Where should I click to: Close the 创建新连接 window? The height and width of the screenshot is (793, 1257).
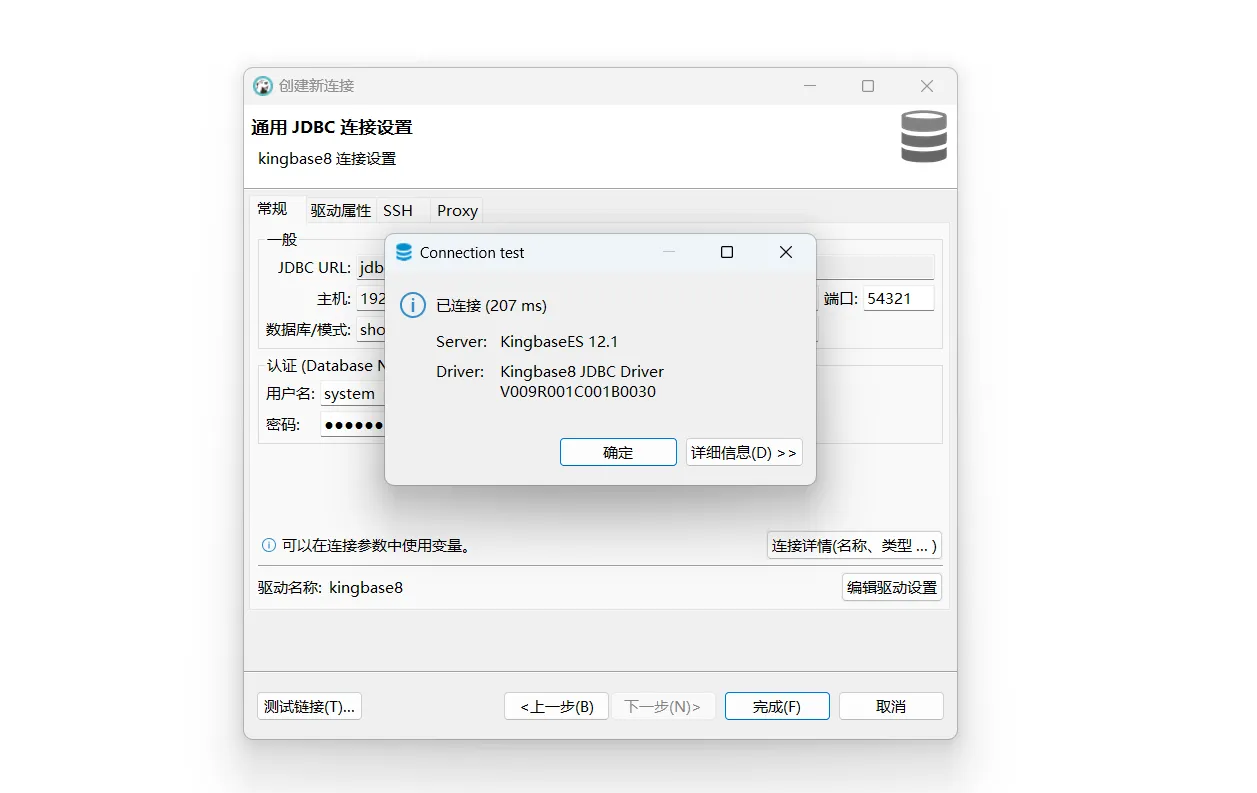point(927,86)
